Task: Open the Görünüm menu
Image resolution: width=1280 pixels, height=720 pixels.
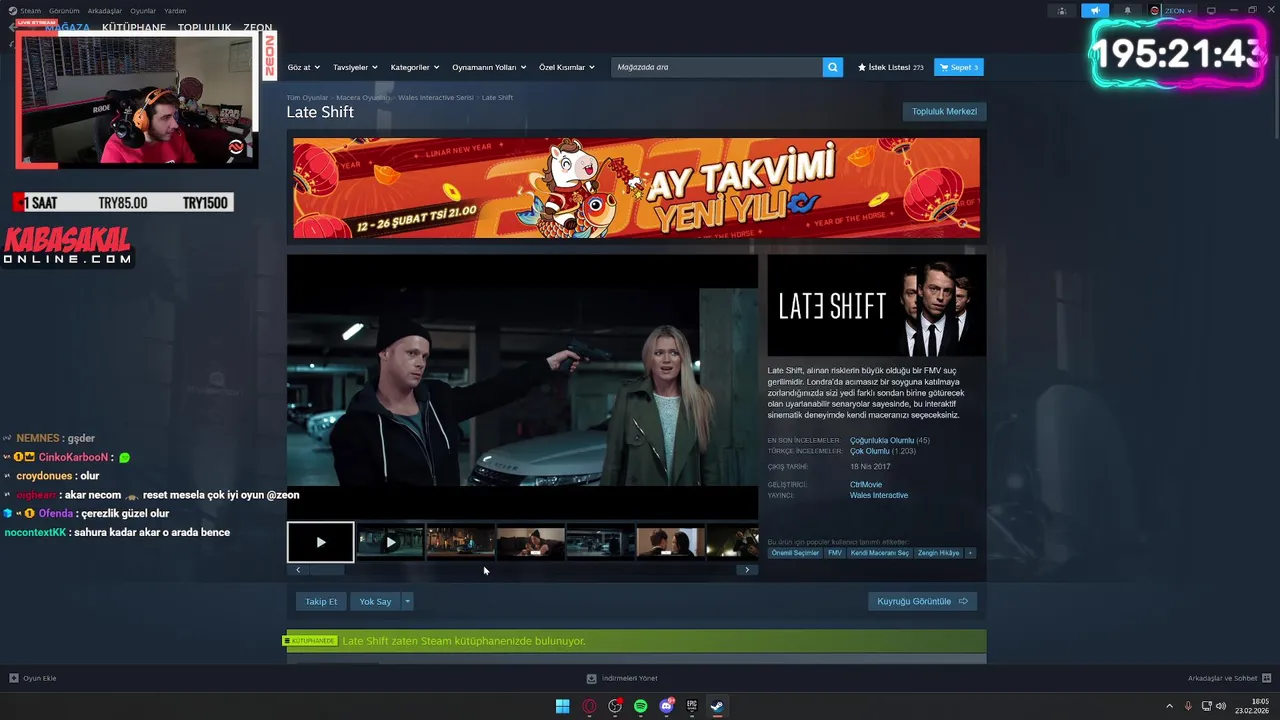Action: click(x=63, y=11)
